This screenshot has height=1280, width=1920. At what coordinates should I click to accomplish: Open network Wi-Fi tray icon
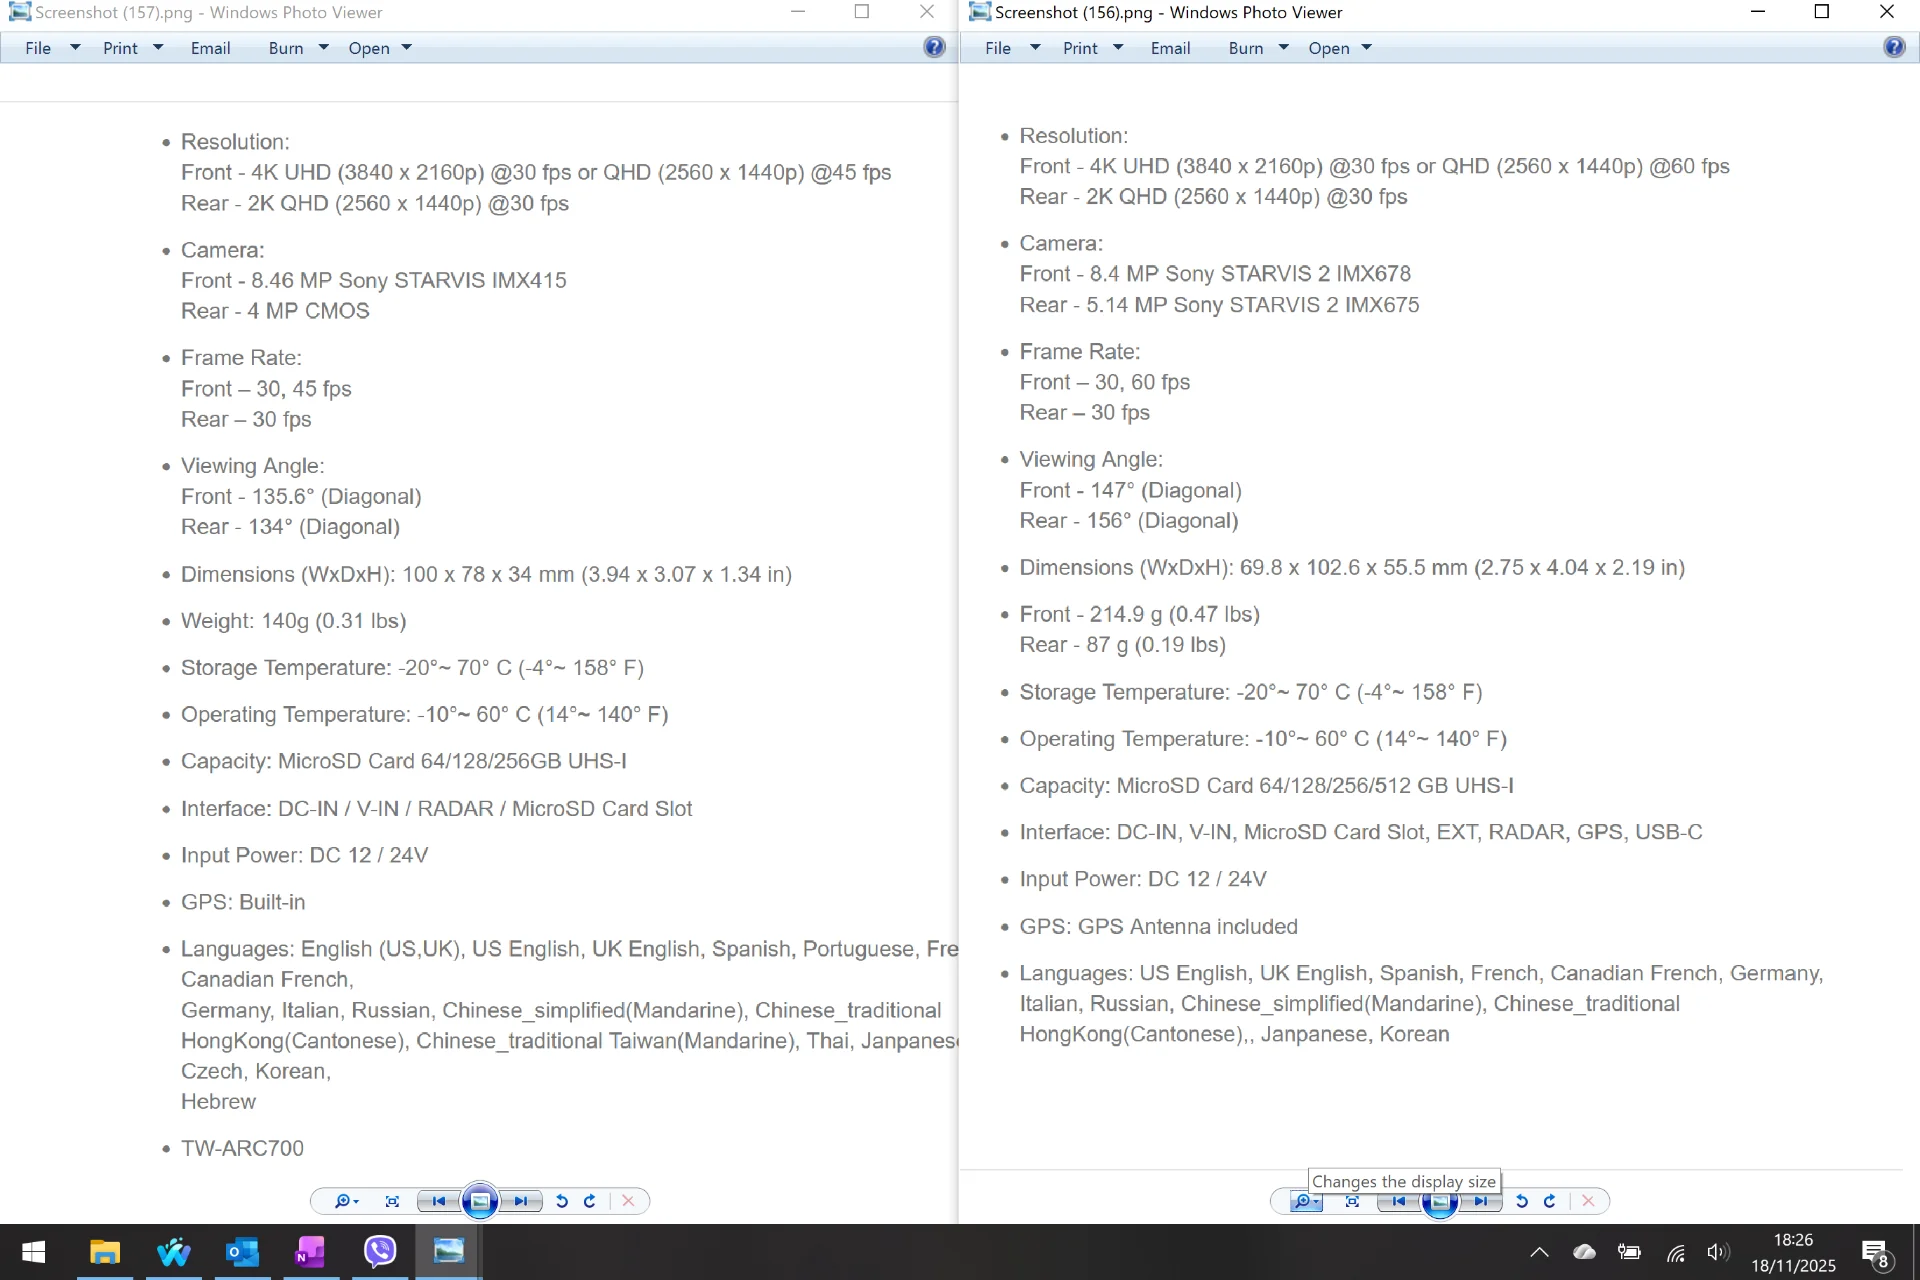click(1675, 1252)
